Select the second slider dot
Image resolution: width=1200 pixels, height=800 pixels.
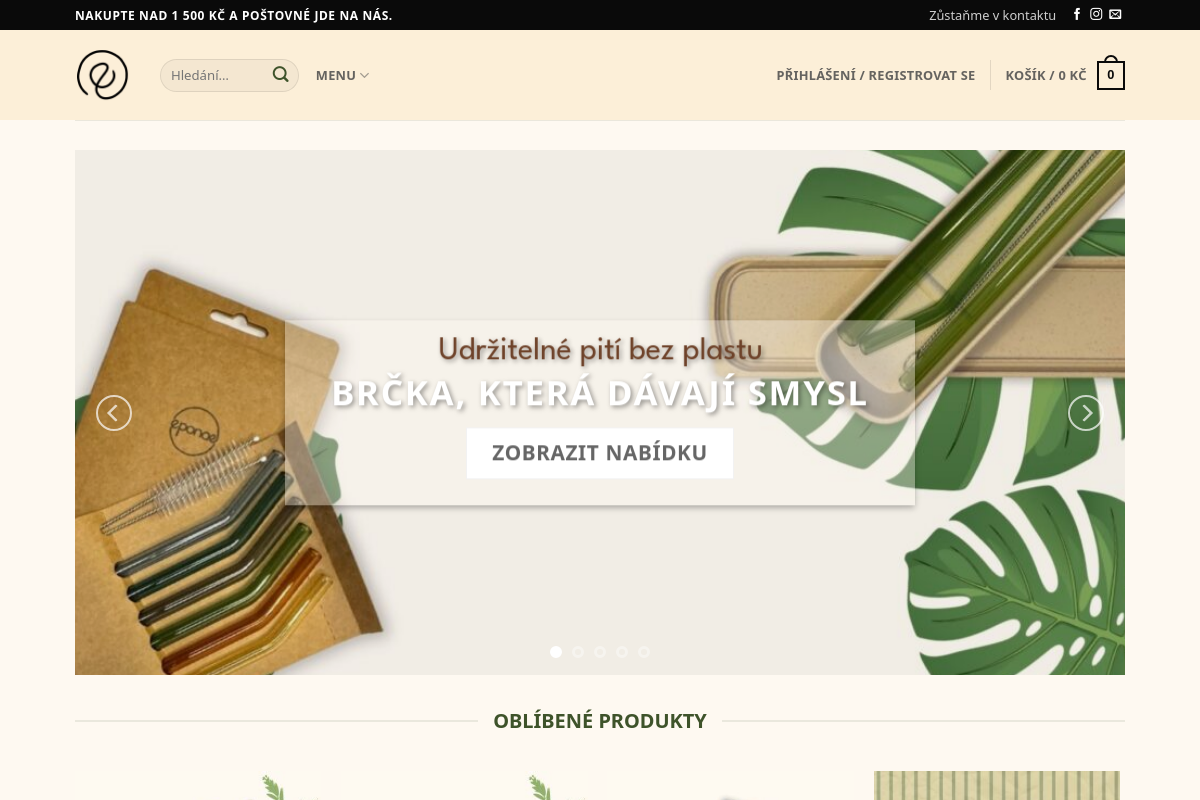click(x=578, y=652)
